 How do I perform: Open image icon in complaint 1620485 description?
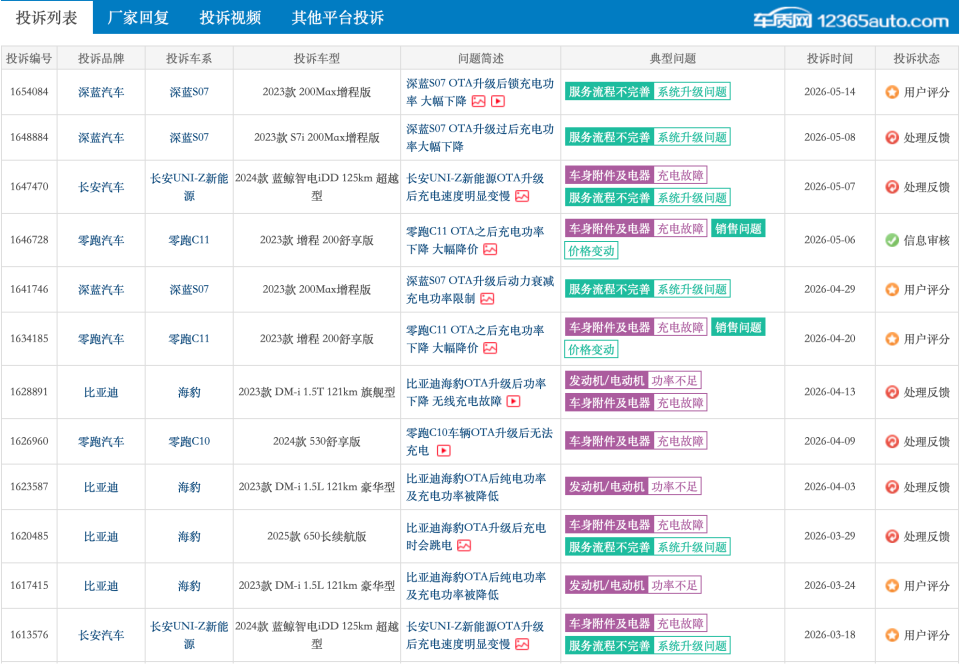[x=464, y=546]
